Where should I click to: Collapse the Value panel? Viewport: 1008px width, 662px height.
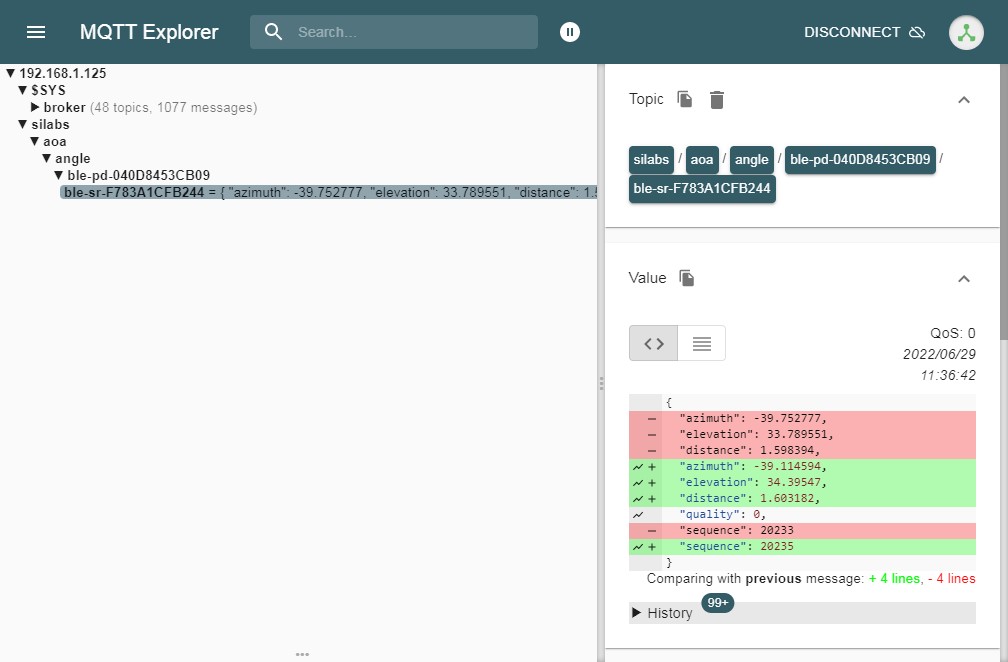pos(964,278)
